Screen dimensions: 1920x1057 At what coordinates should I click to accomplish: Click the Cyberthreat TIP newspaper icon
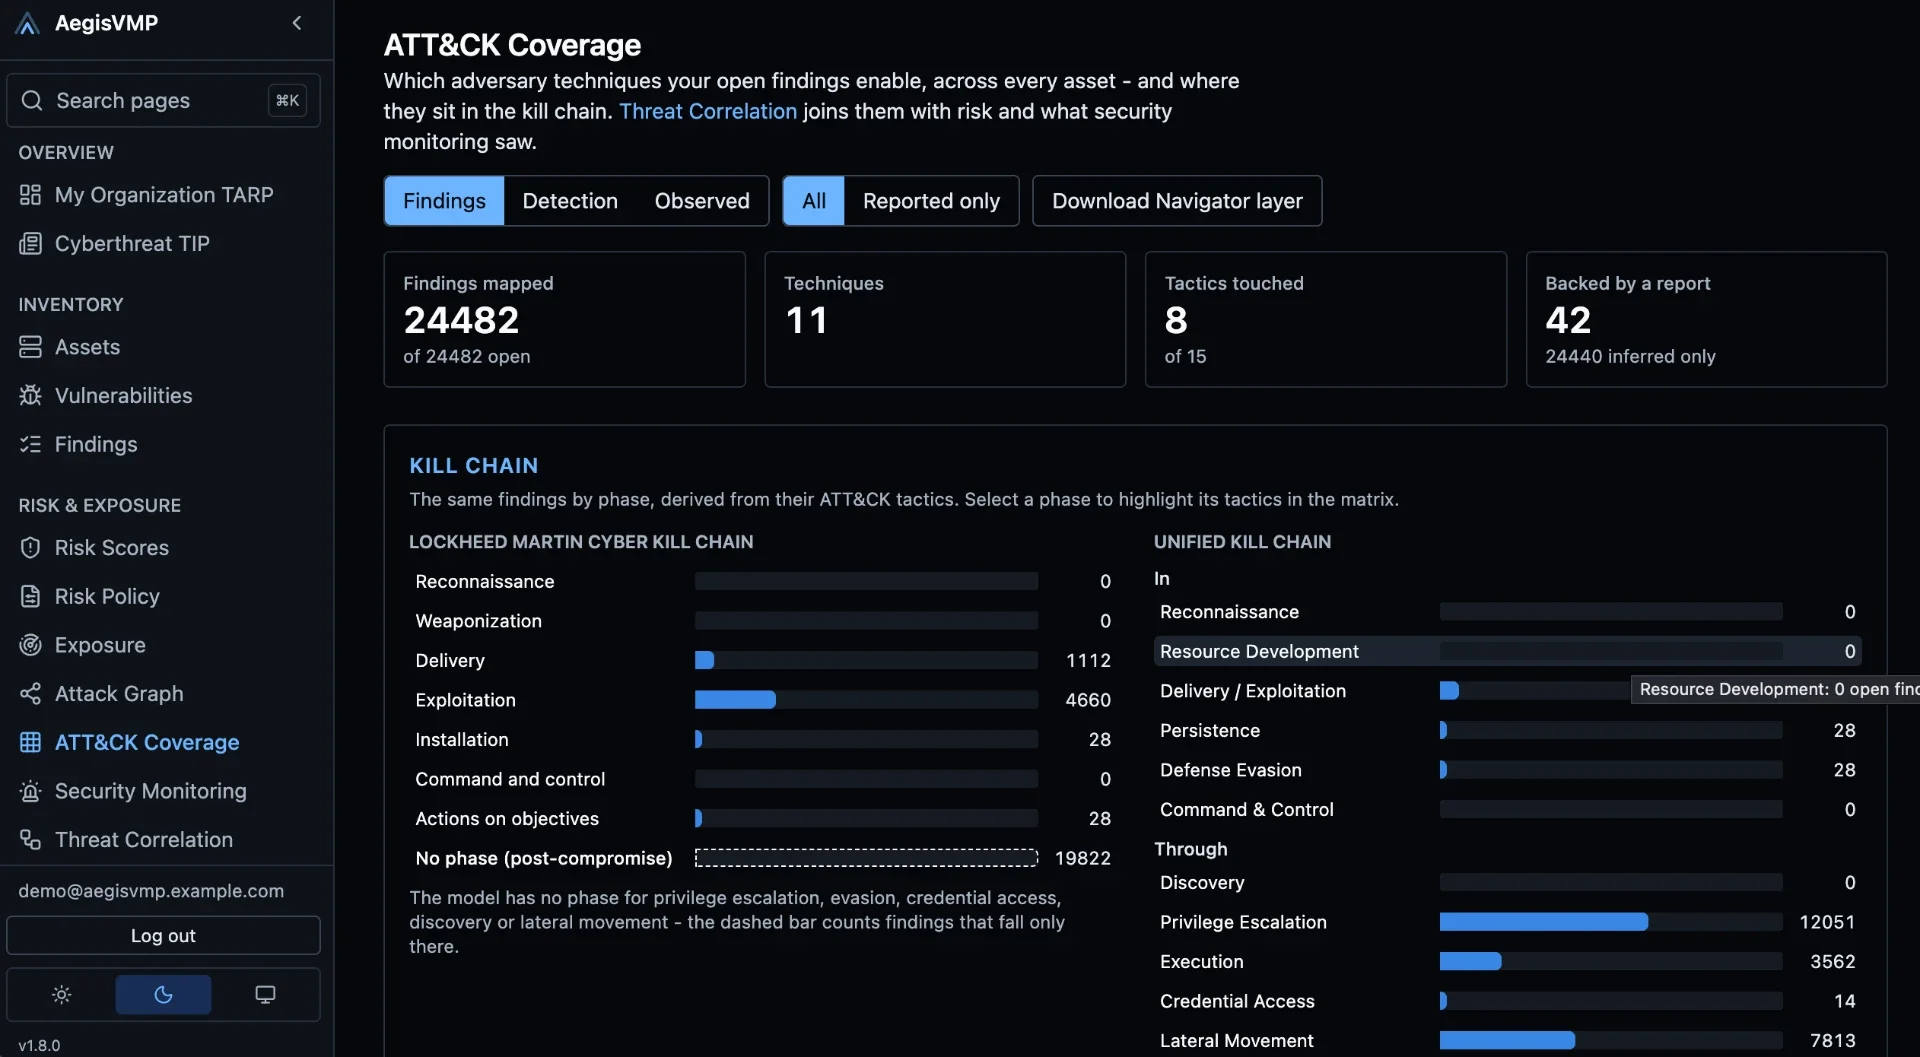coord(30,243)
